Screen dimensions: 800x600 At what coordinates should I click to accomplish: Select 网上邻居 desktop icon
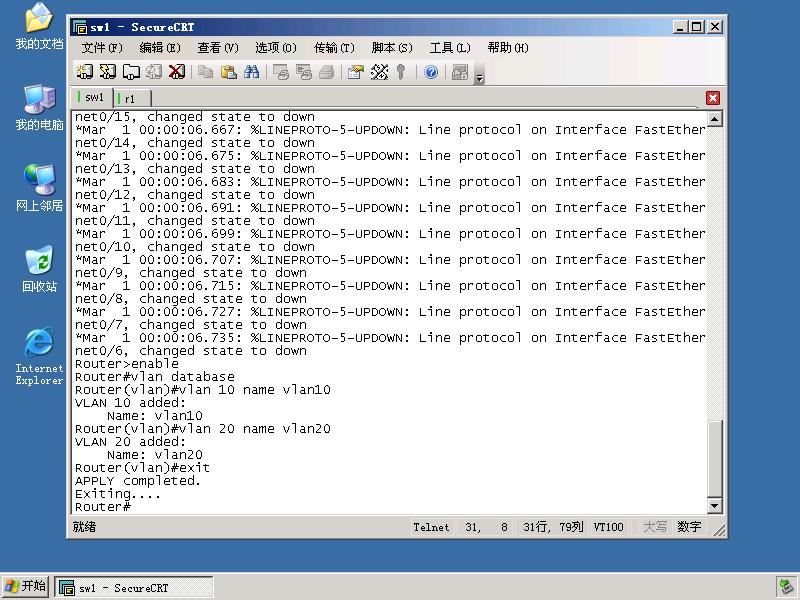pyautogui.click(x=39, y=188)
